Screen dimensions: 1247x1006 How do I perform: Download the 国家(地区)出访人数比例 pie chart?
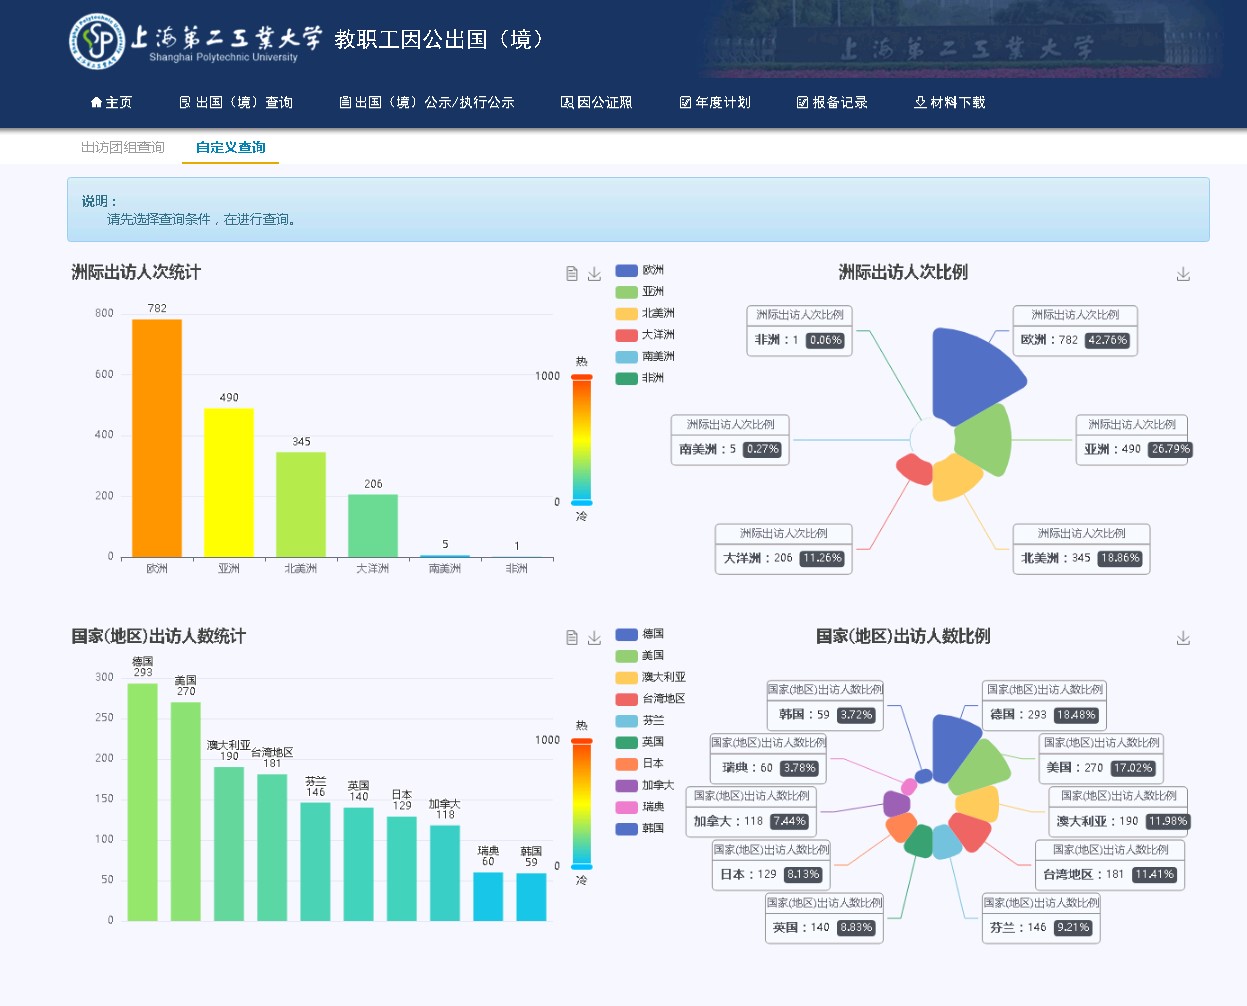pos(1183,638)
